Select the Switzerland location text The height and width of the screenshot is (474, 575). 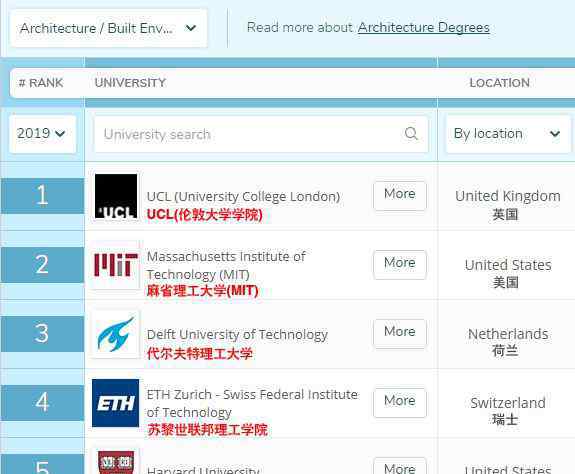click(x=508, y=403)
